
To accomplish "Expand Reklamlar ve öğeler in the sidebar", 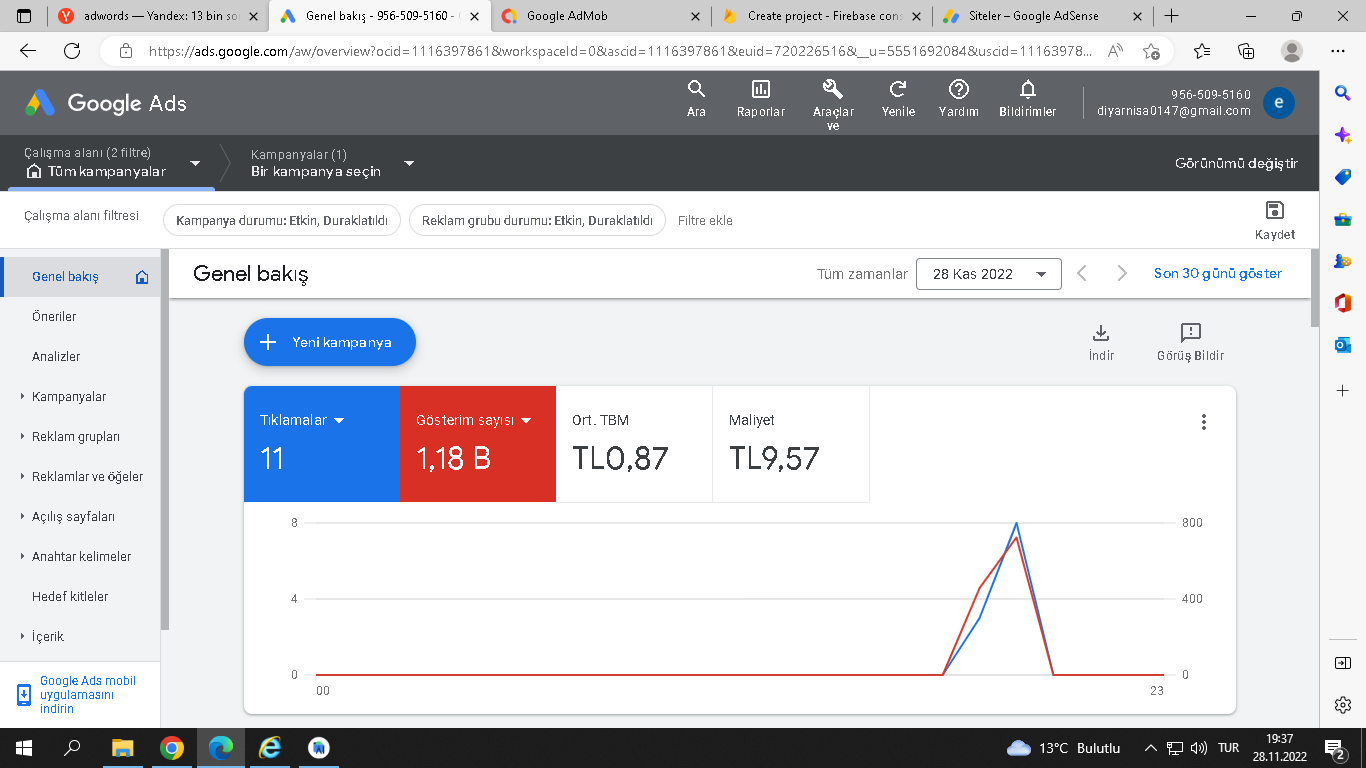I will [22, 477].
